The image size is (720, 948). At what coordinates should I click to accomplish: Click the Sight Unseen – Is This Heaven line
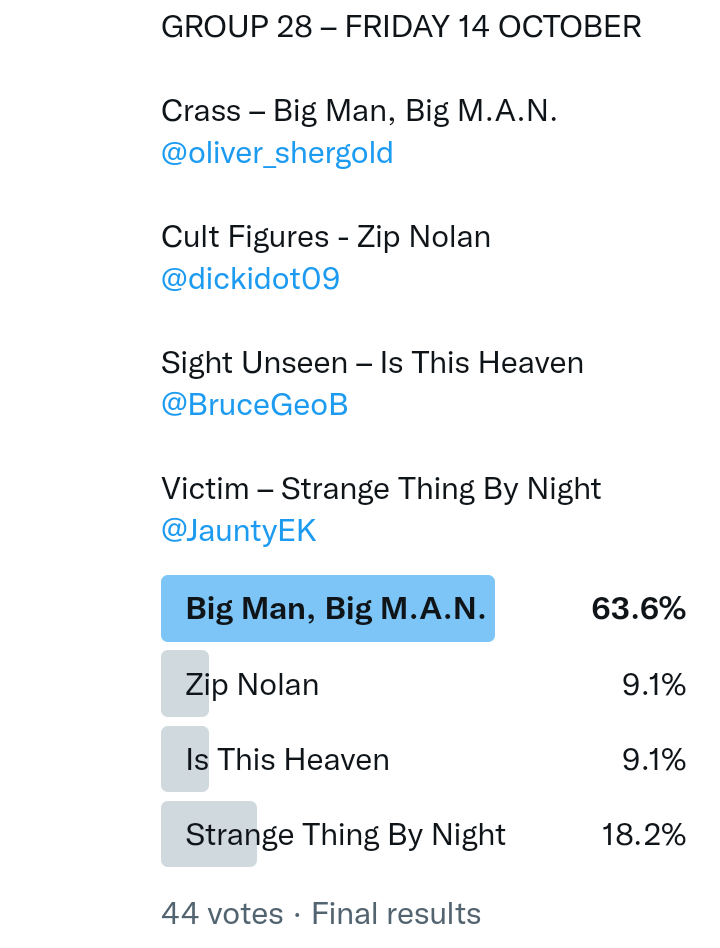pyautogui.click(x=372, y=363)
